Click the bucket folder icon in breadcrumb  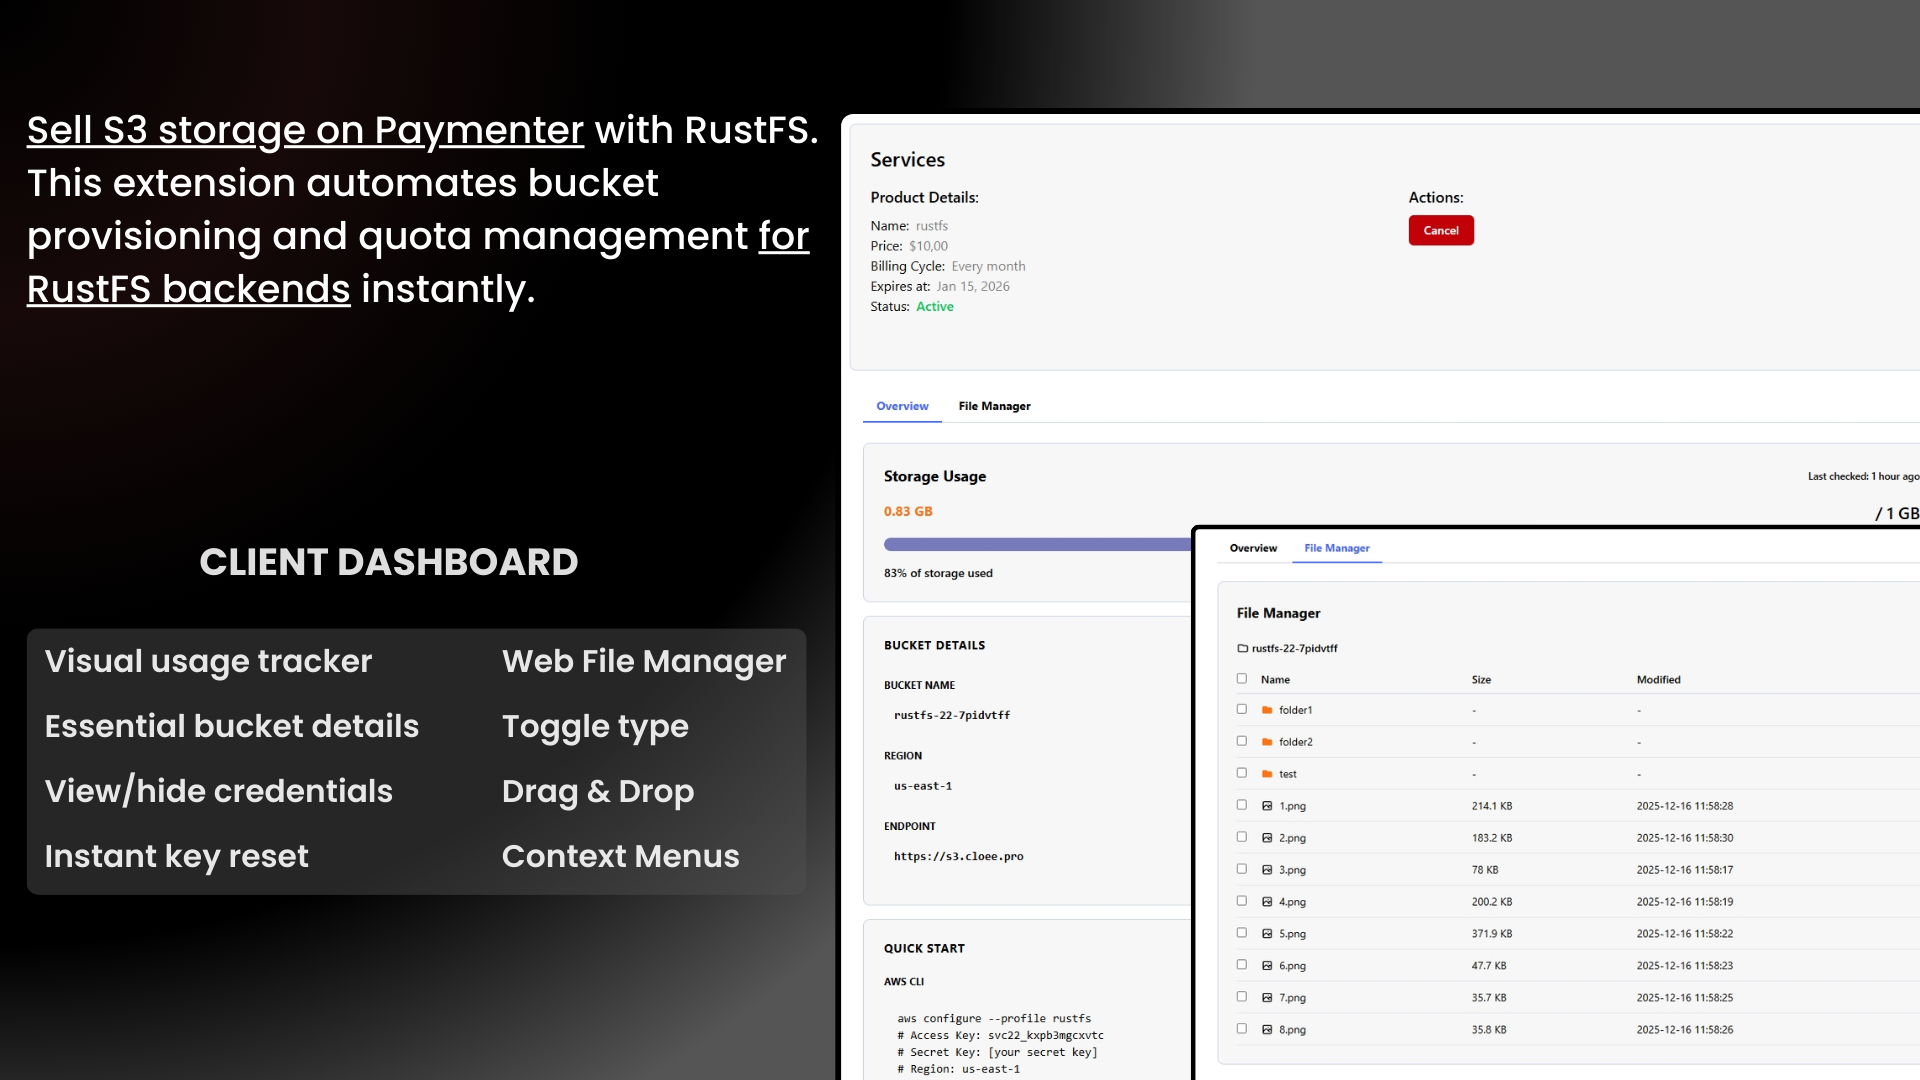click(1243, 648)
